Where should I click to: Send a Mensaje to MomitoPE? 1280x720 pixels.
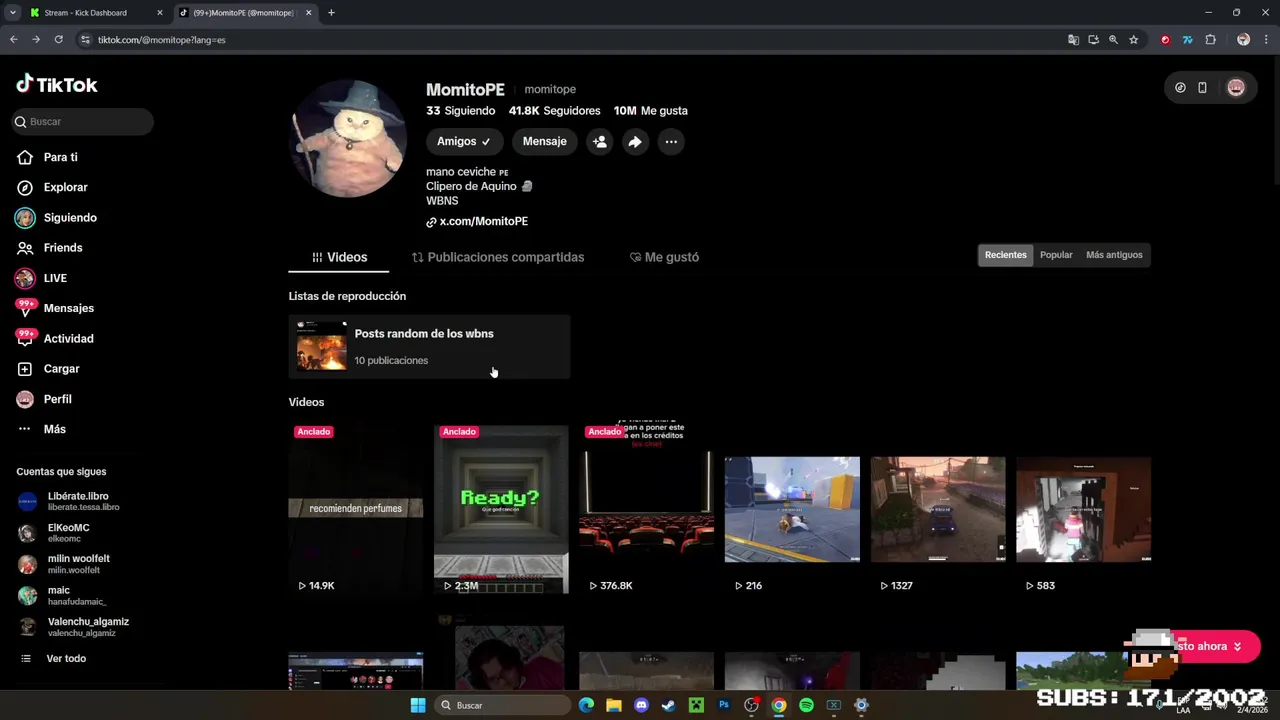(544, 141)
